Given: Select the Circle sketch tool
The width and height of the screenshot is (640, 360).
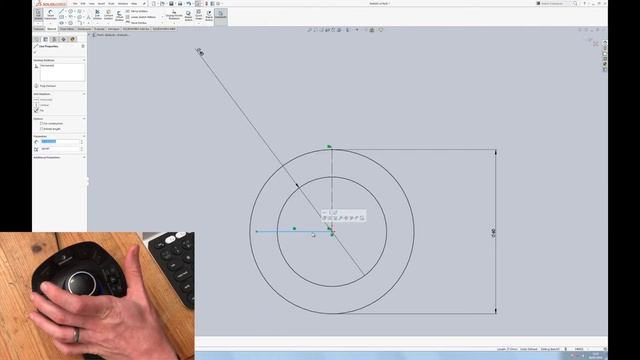Looking at the screenshot, I should click(70, 11).
